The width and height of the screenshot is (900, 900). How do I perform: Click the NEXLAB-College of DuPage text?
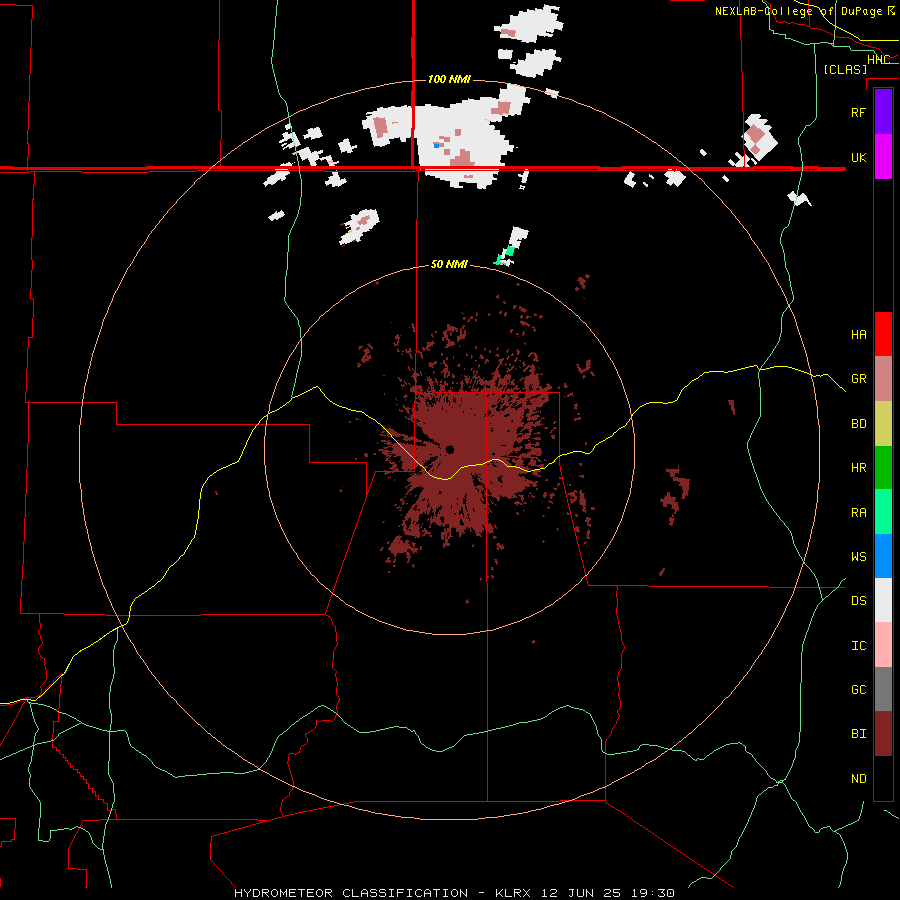pyautogui.click(x=798, y=11)
